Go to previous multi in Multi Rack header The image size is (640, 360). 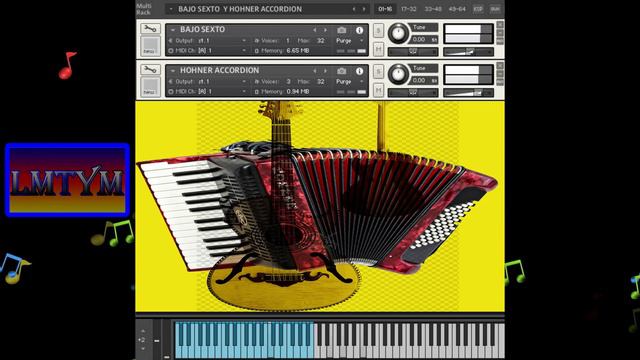coord(354,9)
